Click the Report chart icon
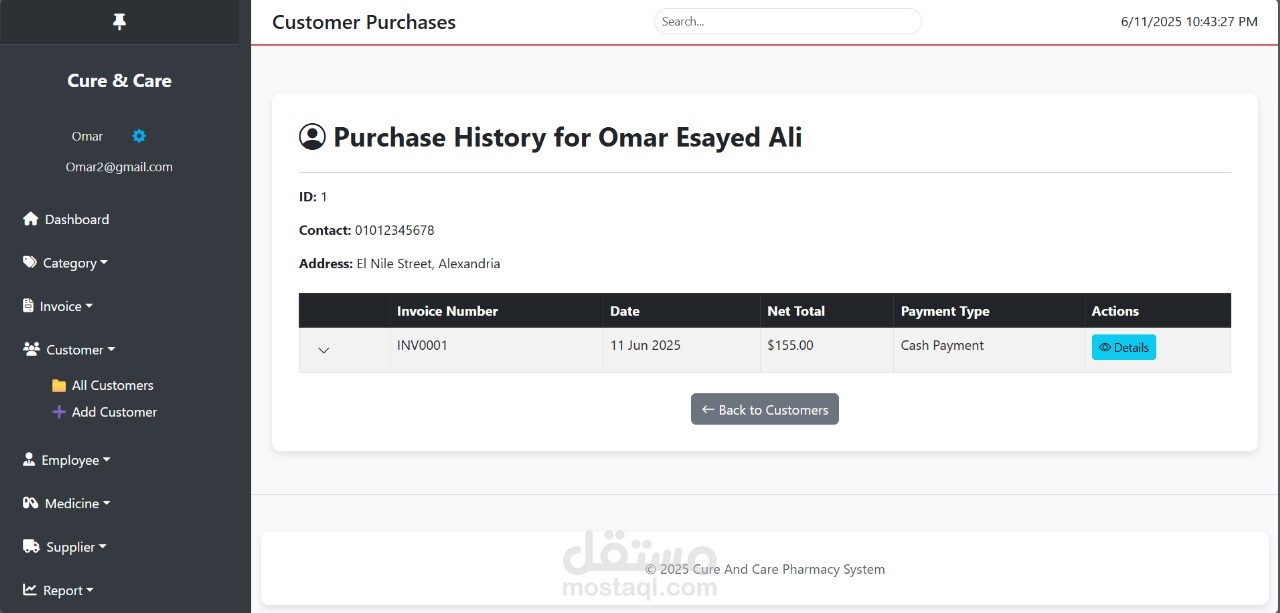The width and height of the screenshot is (1280, 613). click(x=30, y=590)
